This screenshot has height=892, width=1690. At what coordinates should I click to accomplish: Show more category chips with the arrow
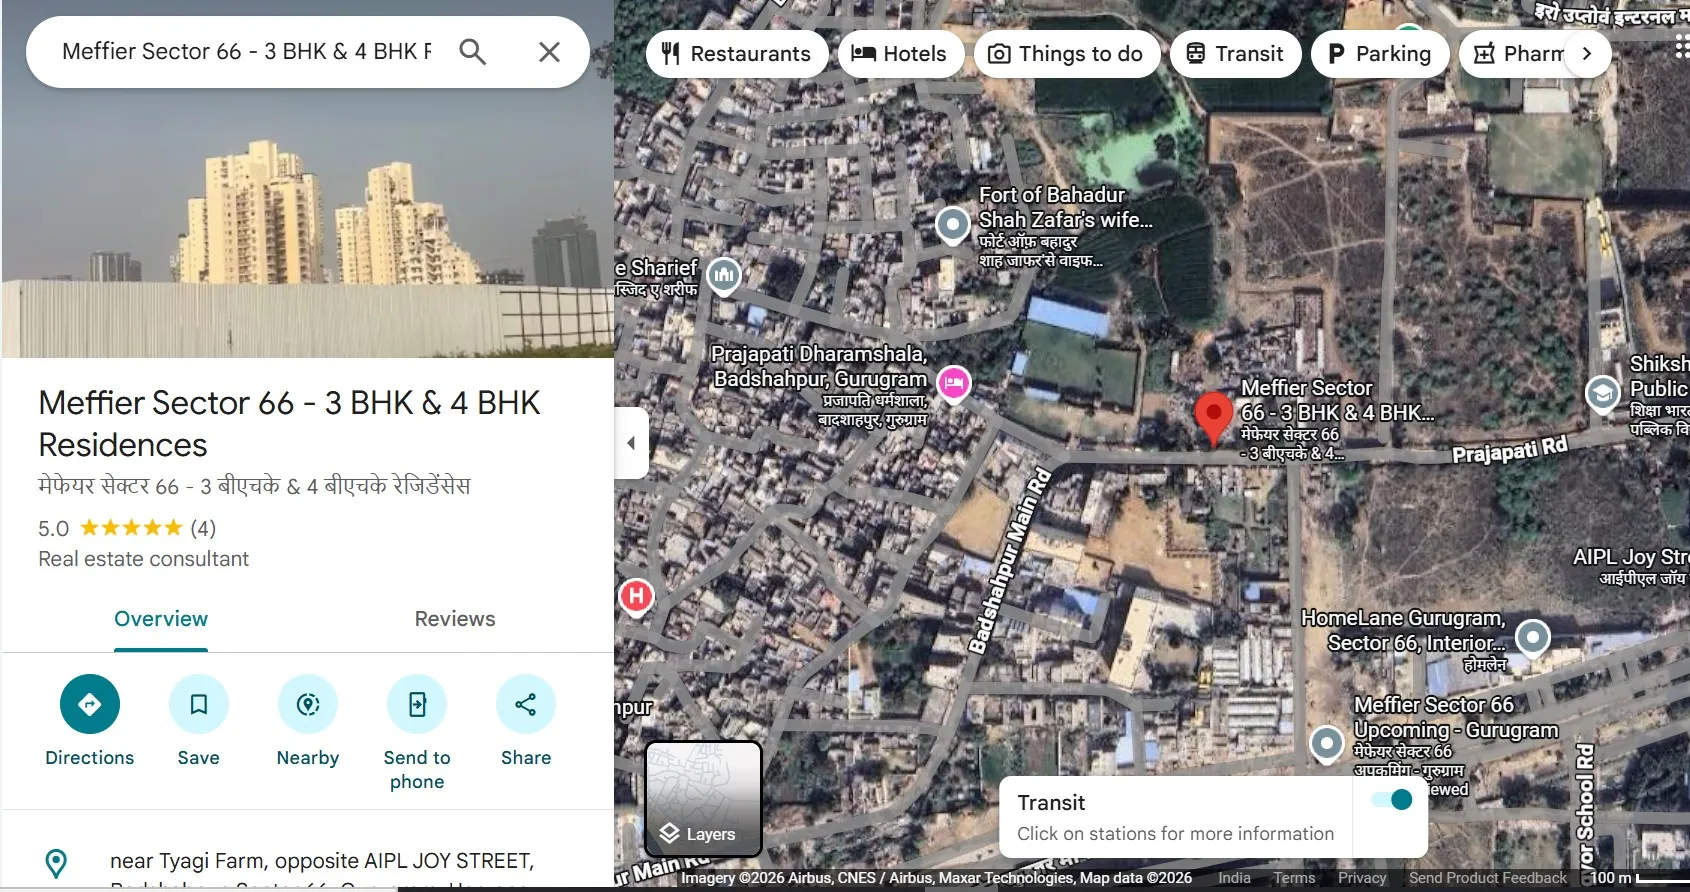tap(1587, 54)
